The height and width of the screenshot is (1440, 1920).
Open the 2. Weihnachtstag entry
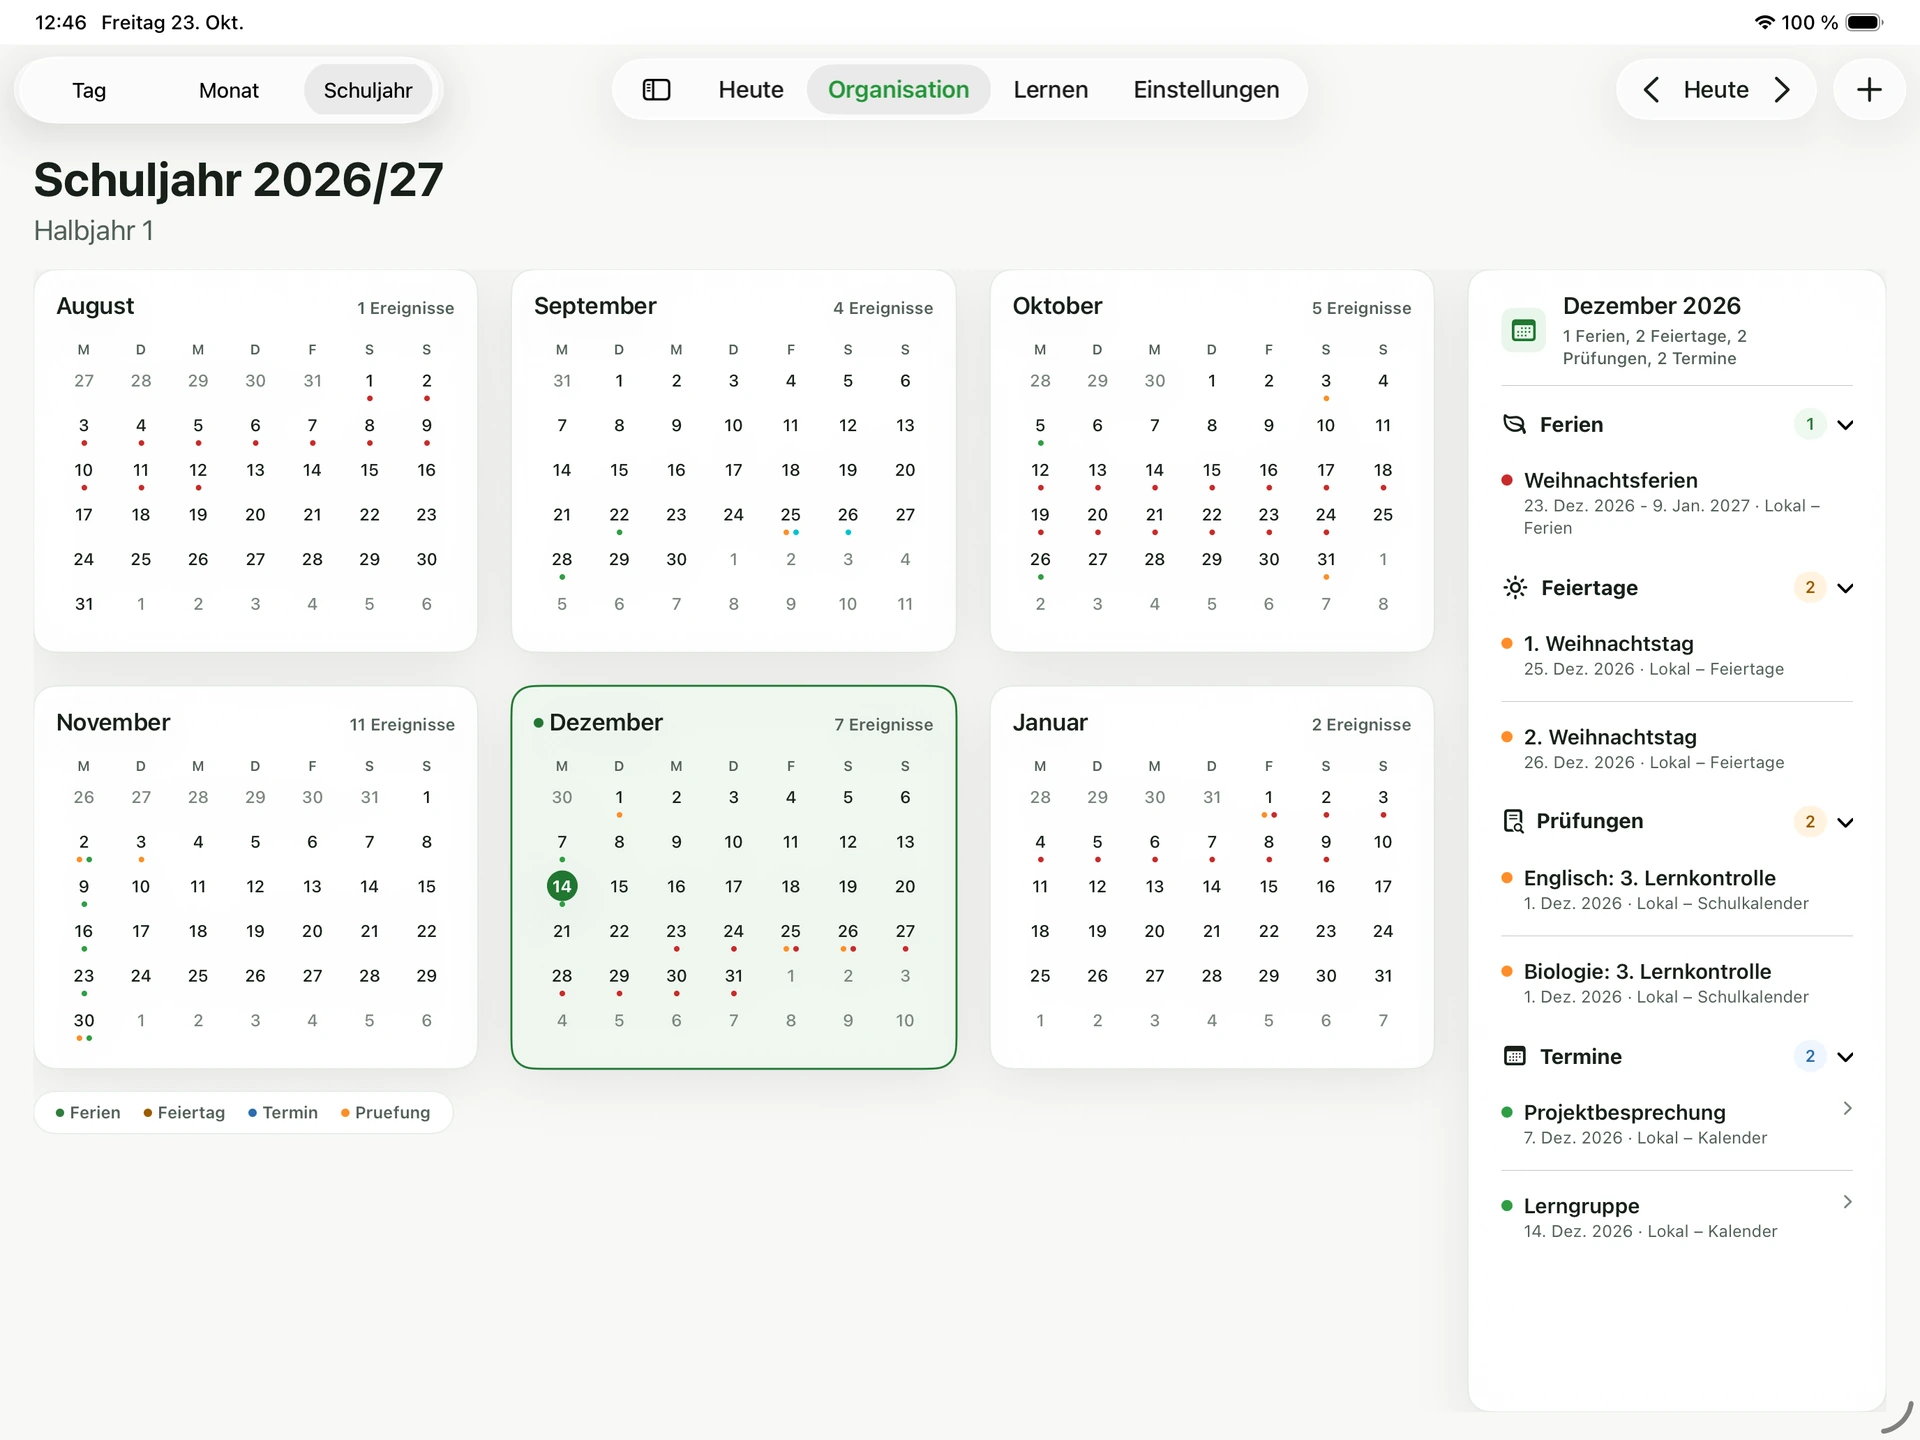click(x=1677, y=748)
